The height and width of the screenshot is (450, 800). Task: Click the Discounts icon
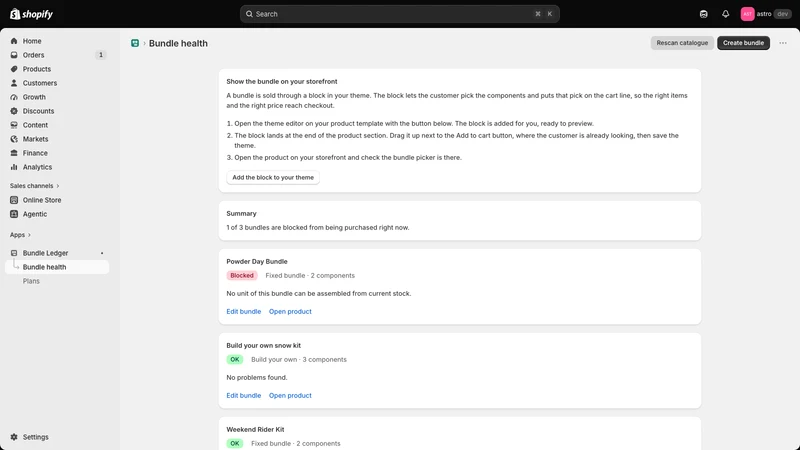pyautogui.click(x=14, y=111)
